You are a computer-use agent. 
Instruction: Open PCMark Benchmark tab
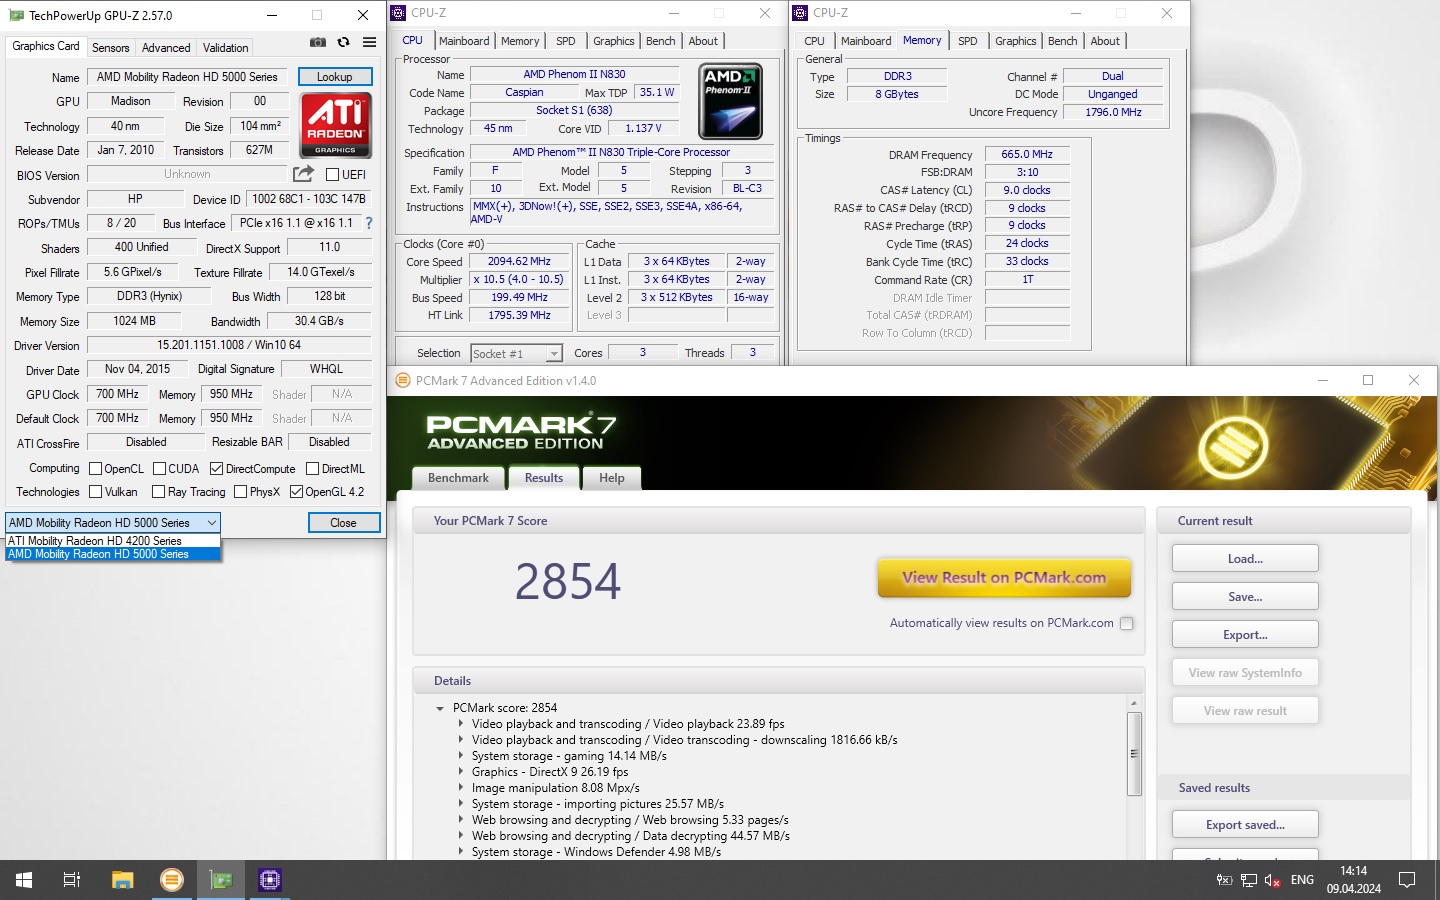click(x=458, y=478)
